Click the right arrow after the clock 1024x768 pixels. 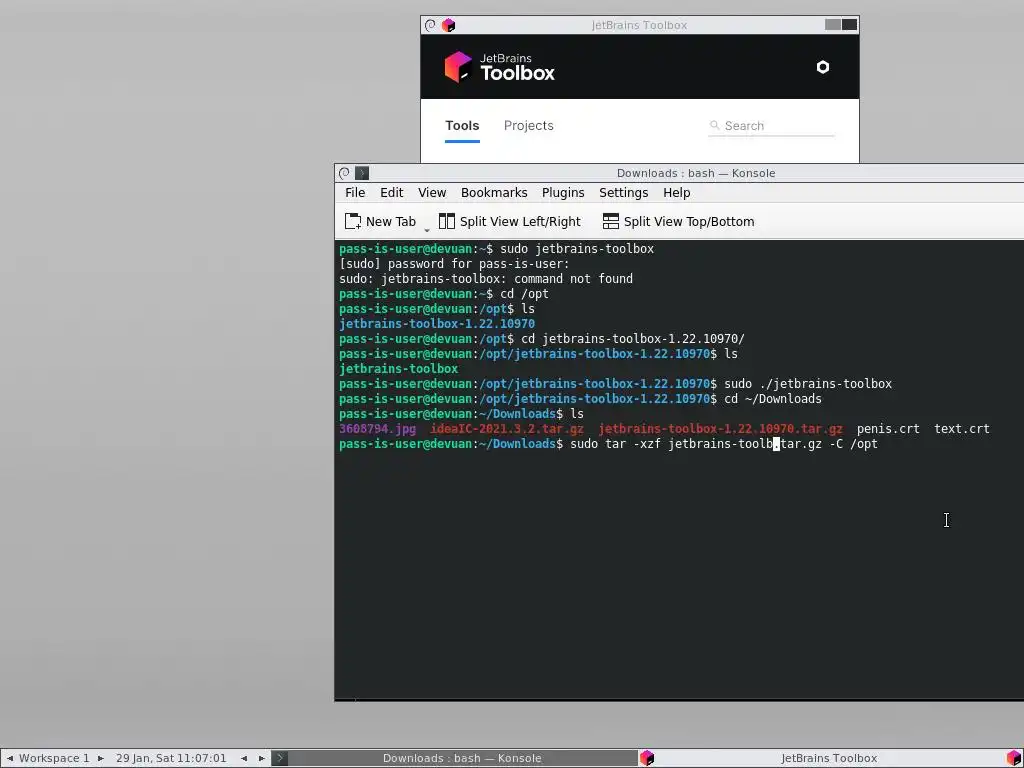point(262,758)
